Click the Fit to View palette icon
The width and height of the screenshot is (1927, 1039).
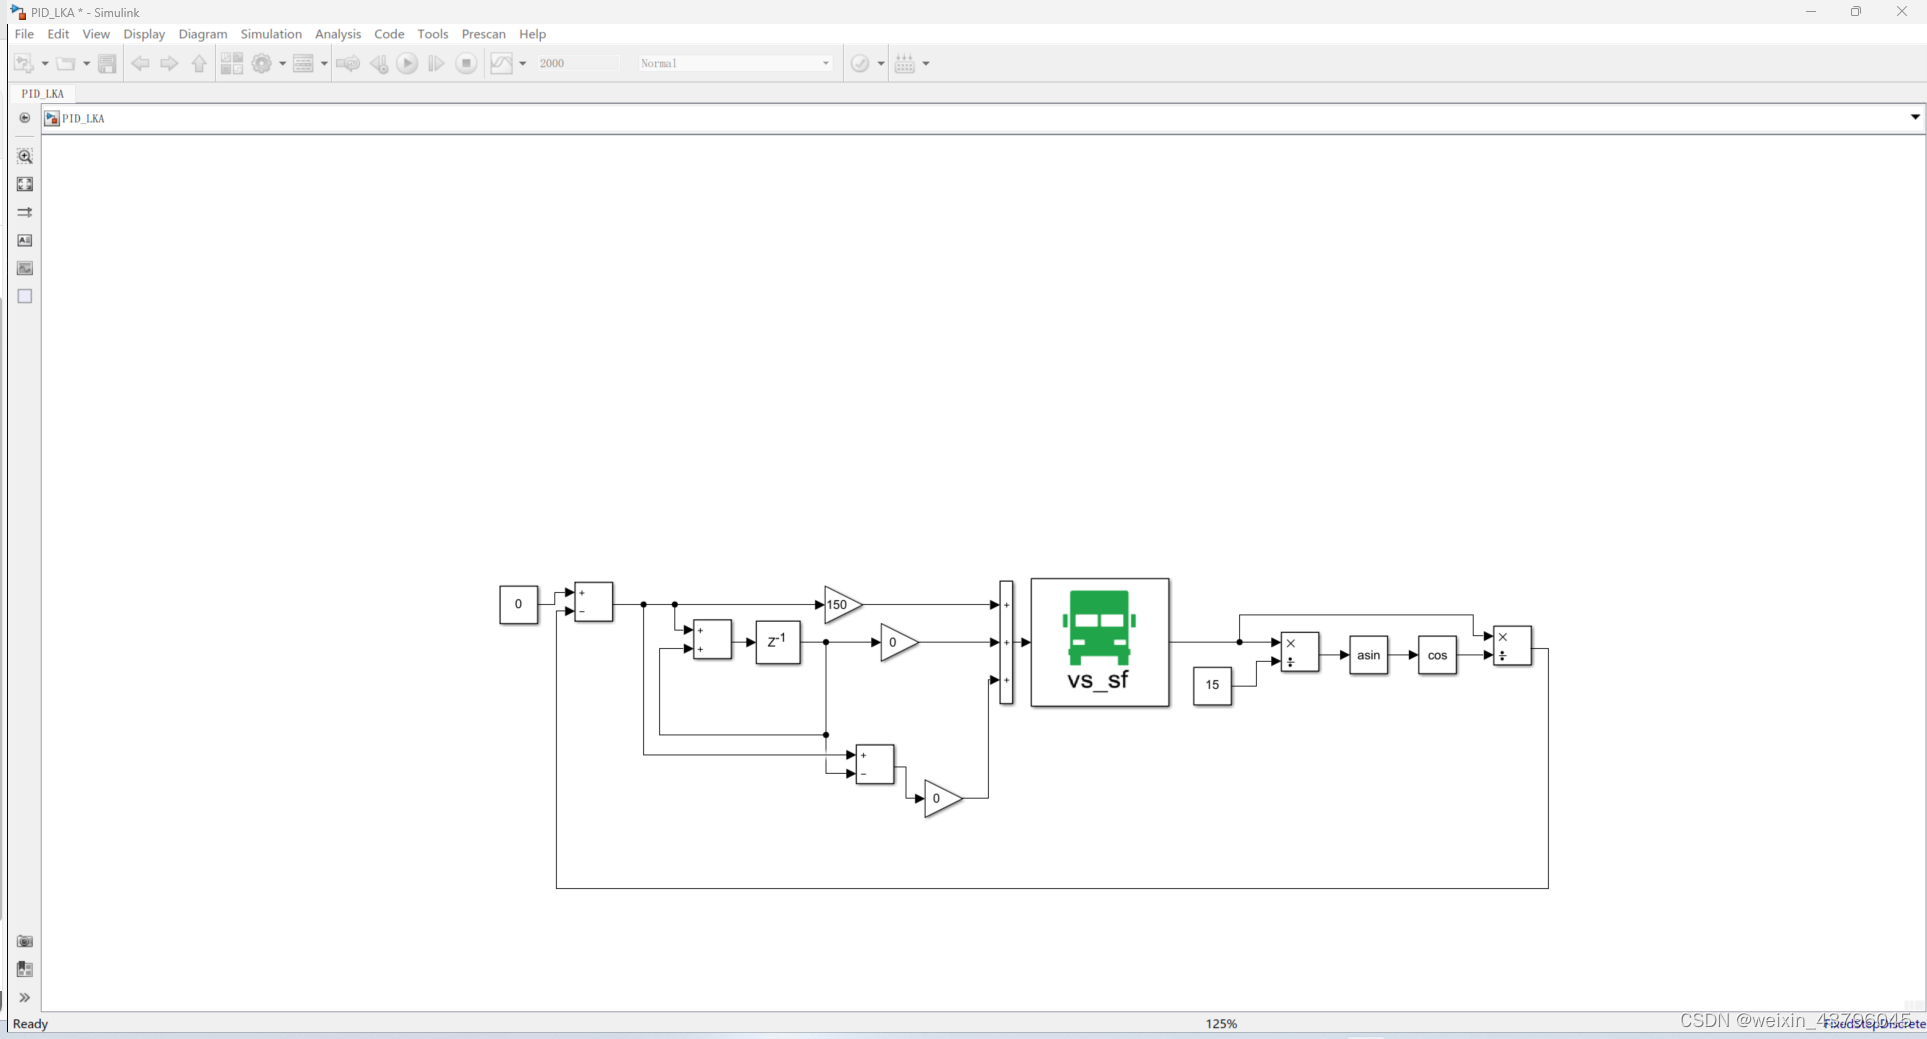[25, 184]
